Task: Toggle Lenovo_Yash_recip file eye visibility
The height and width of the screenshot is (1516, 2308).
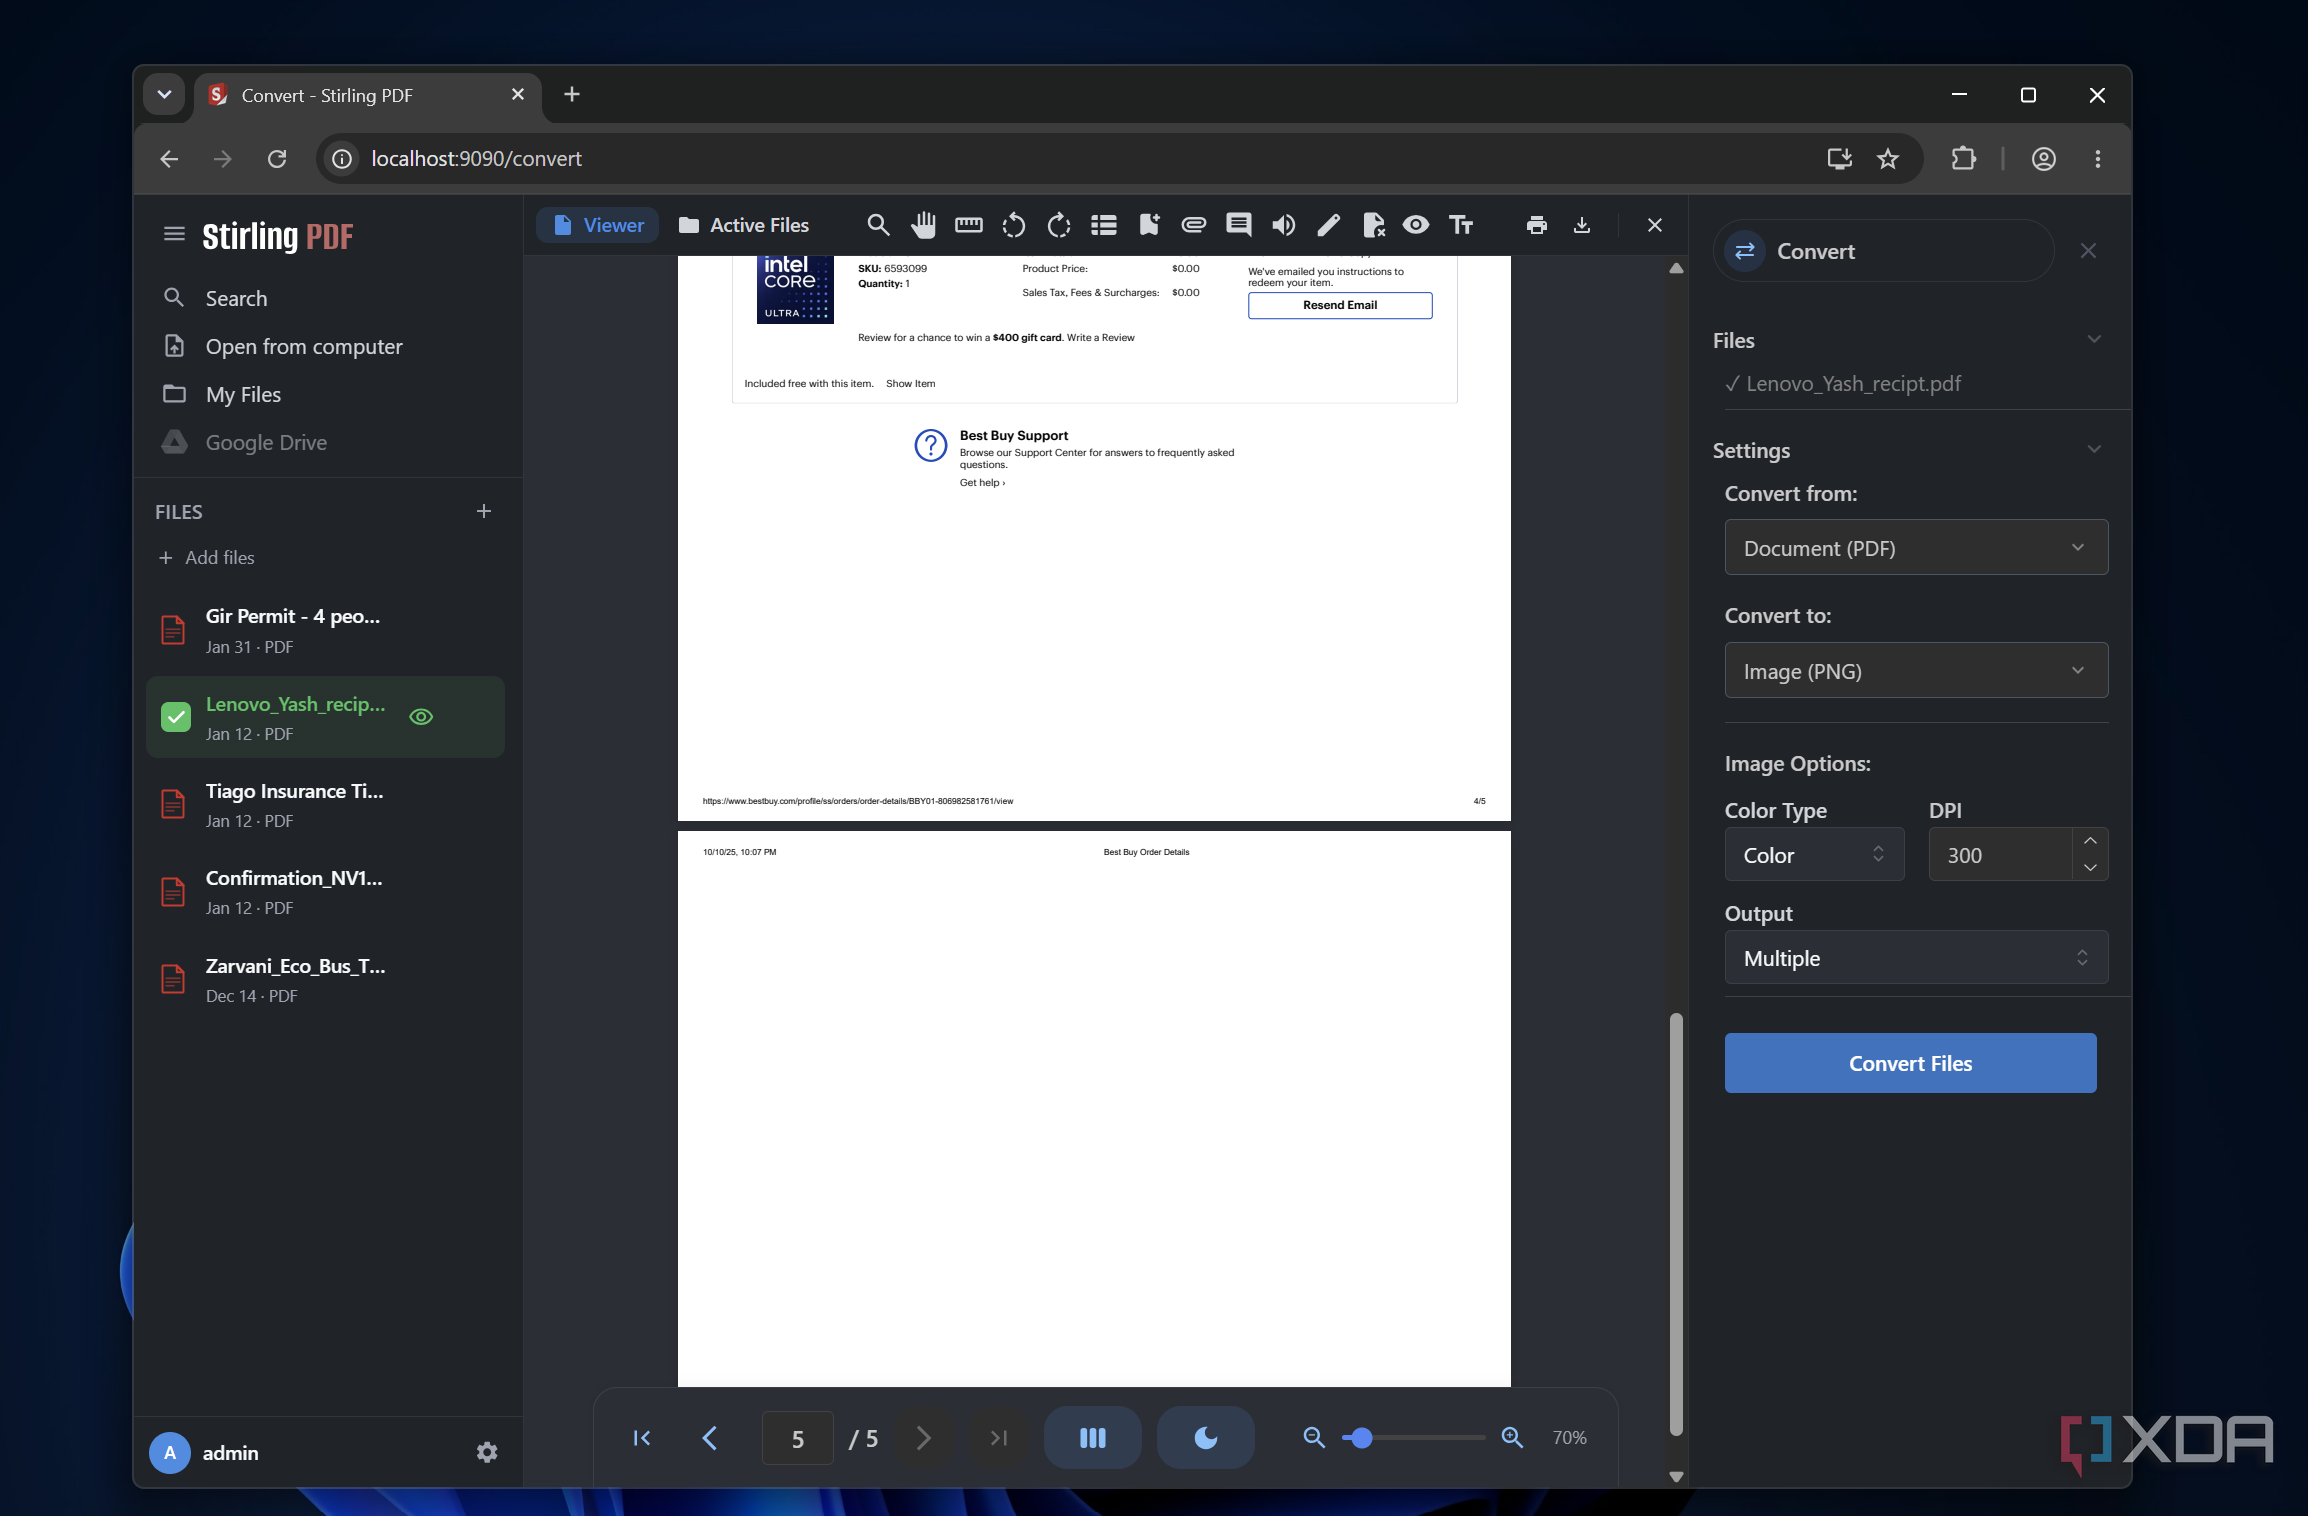Action: click(x=421, y=717)
